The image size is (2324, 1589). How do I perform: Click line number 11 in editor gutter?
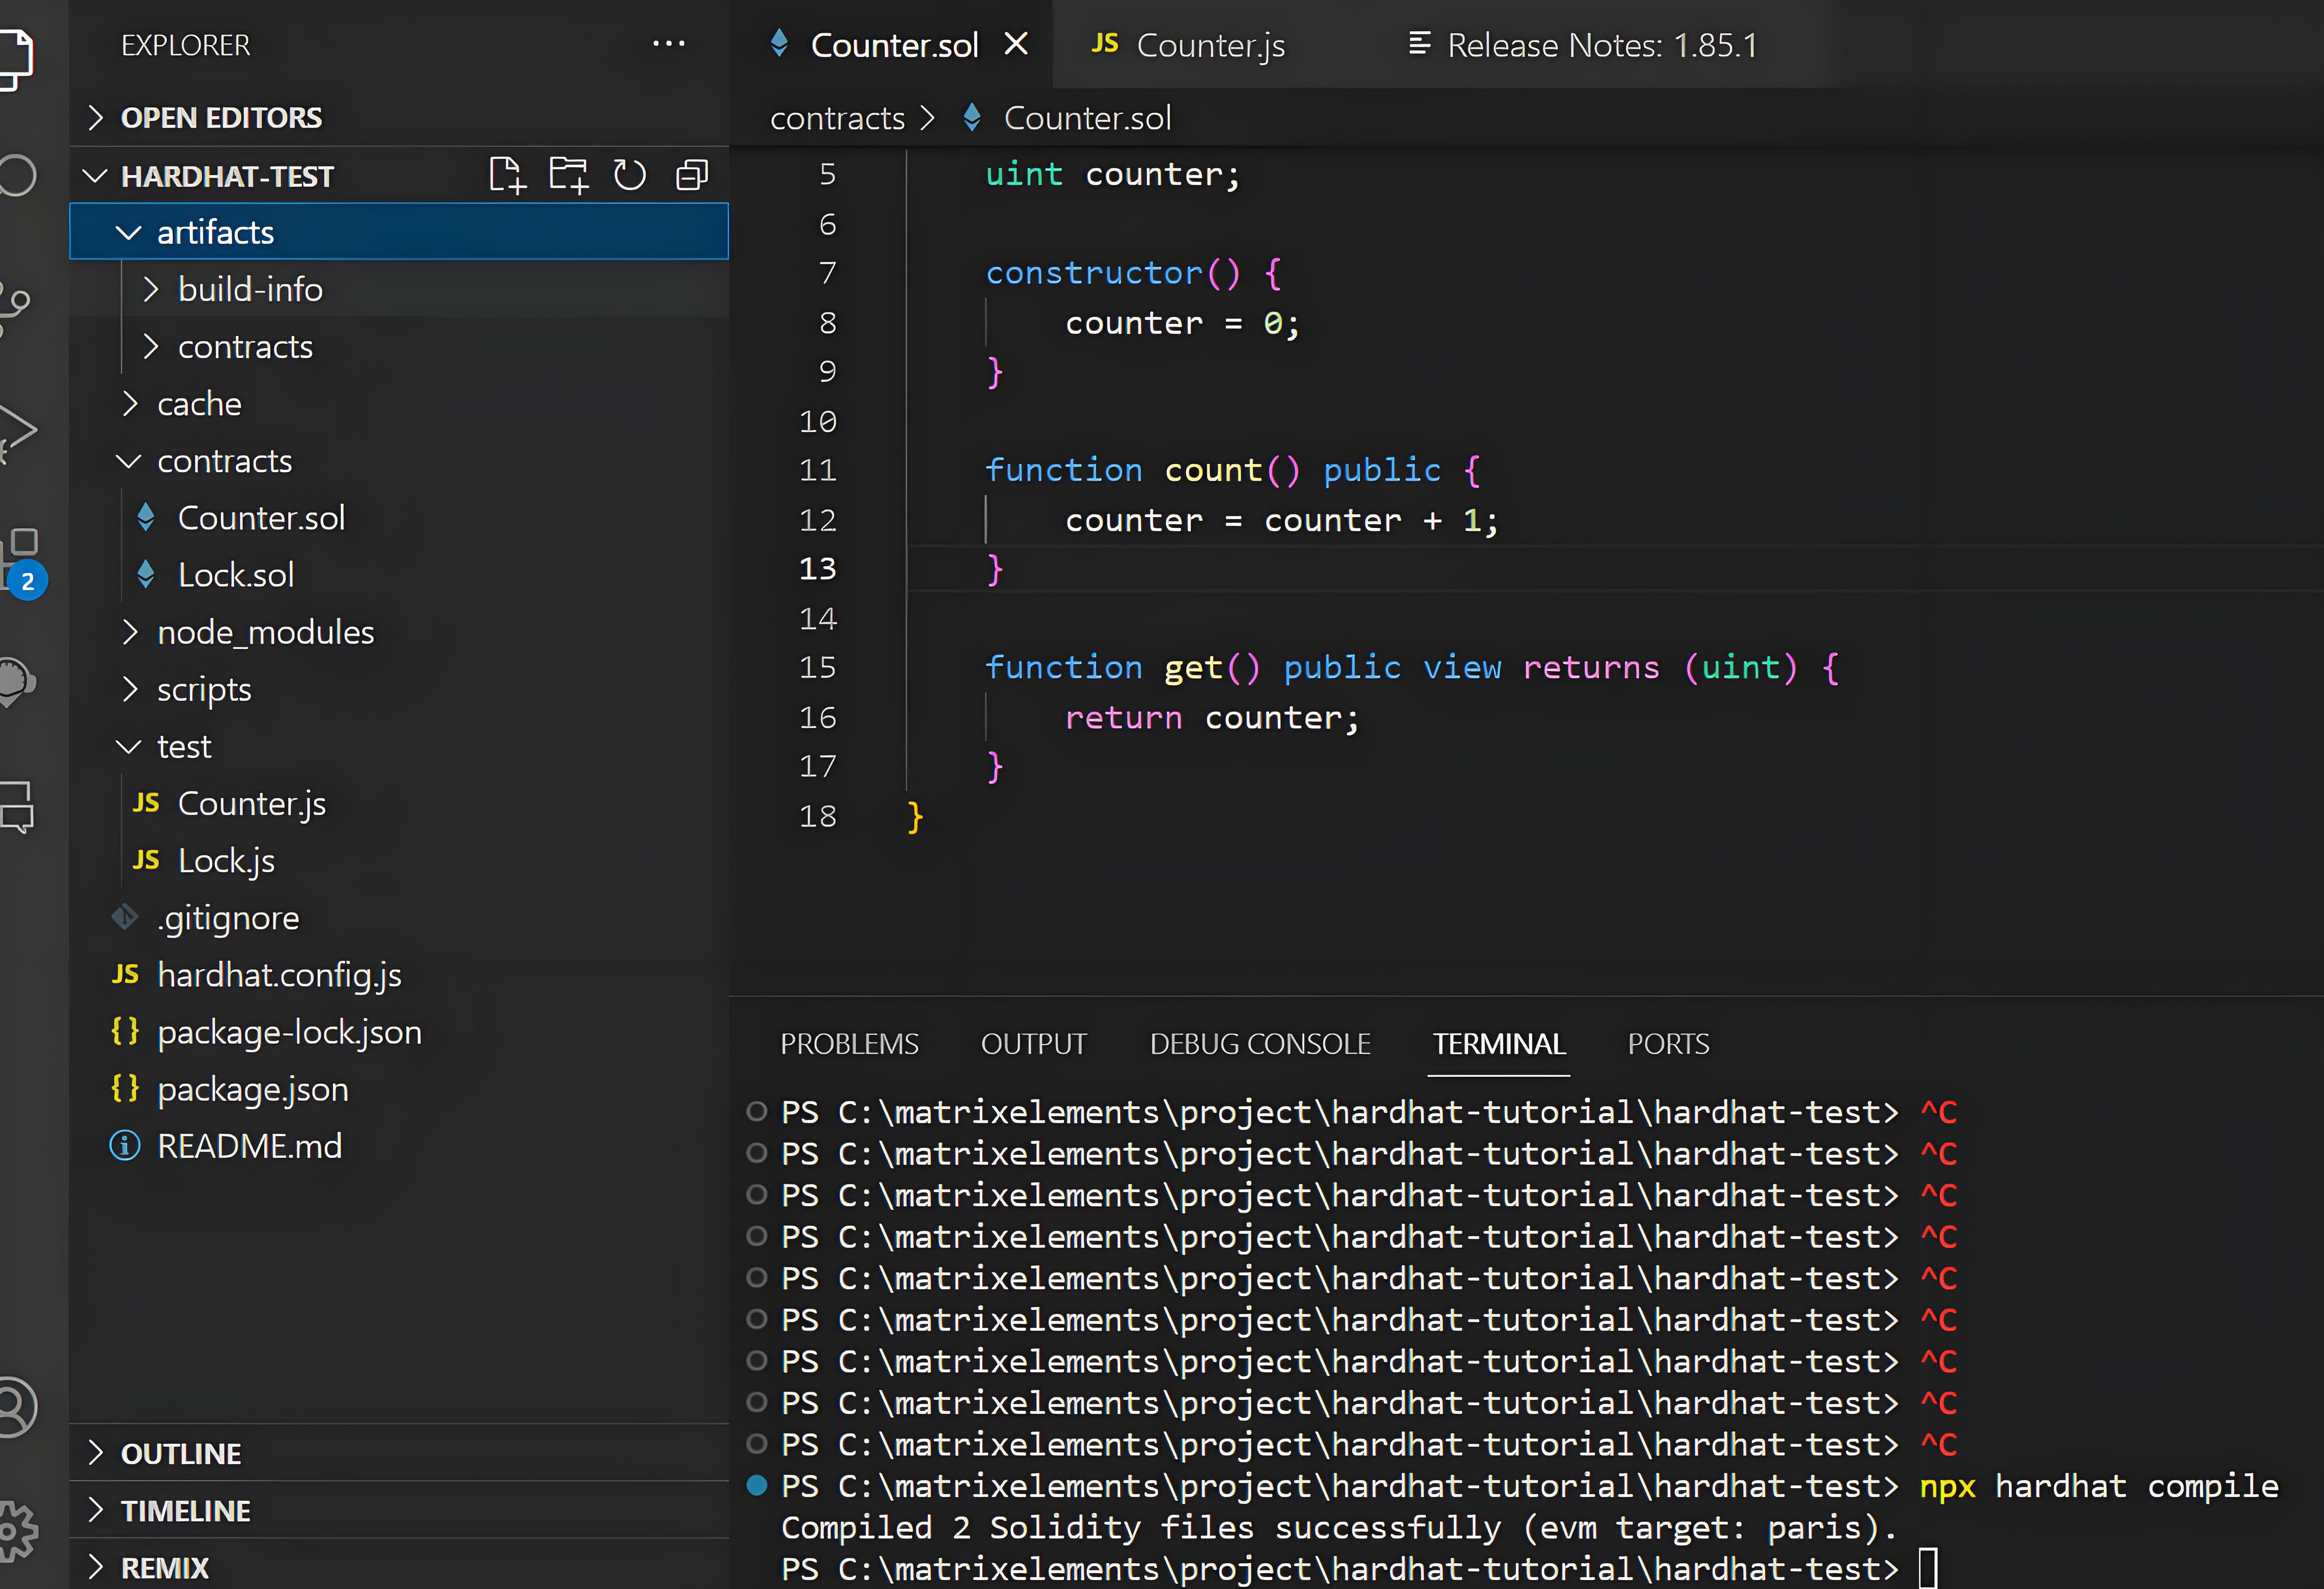(x=817, y=470)
